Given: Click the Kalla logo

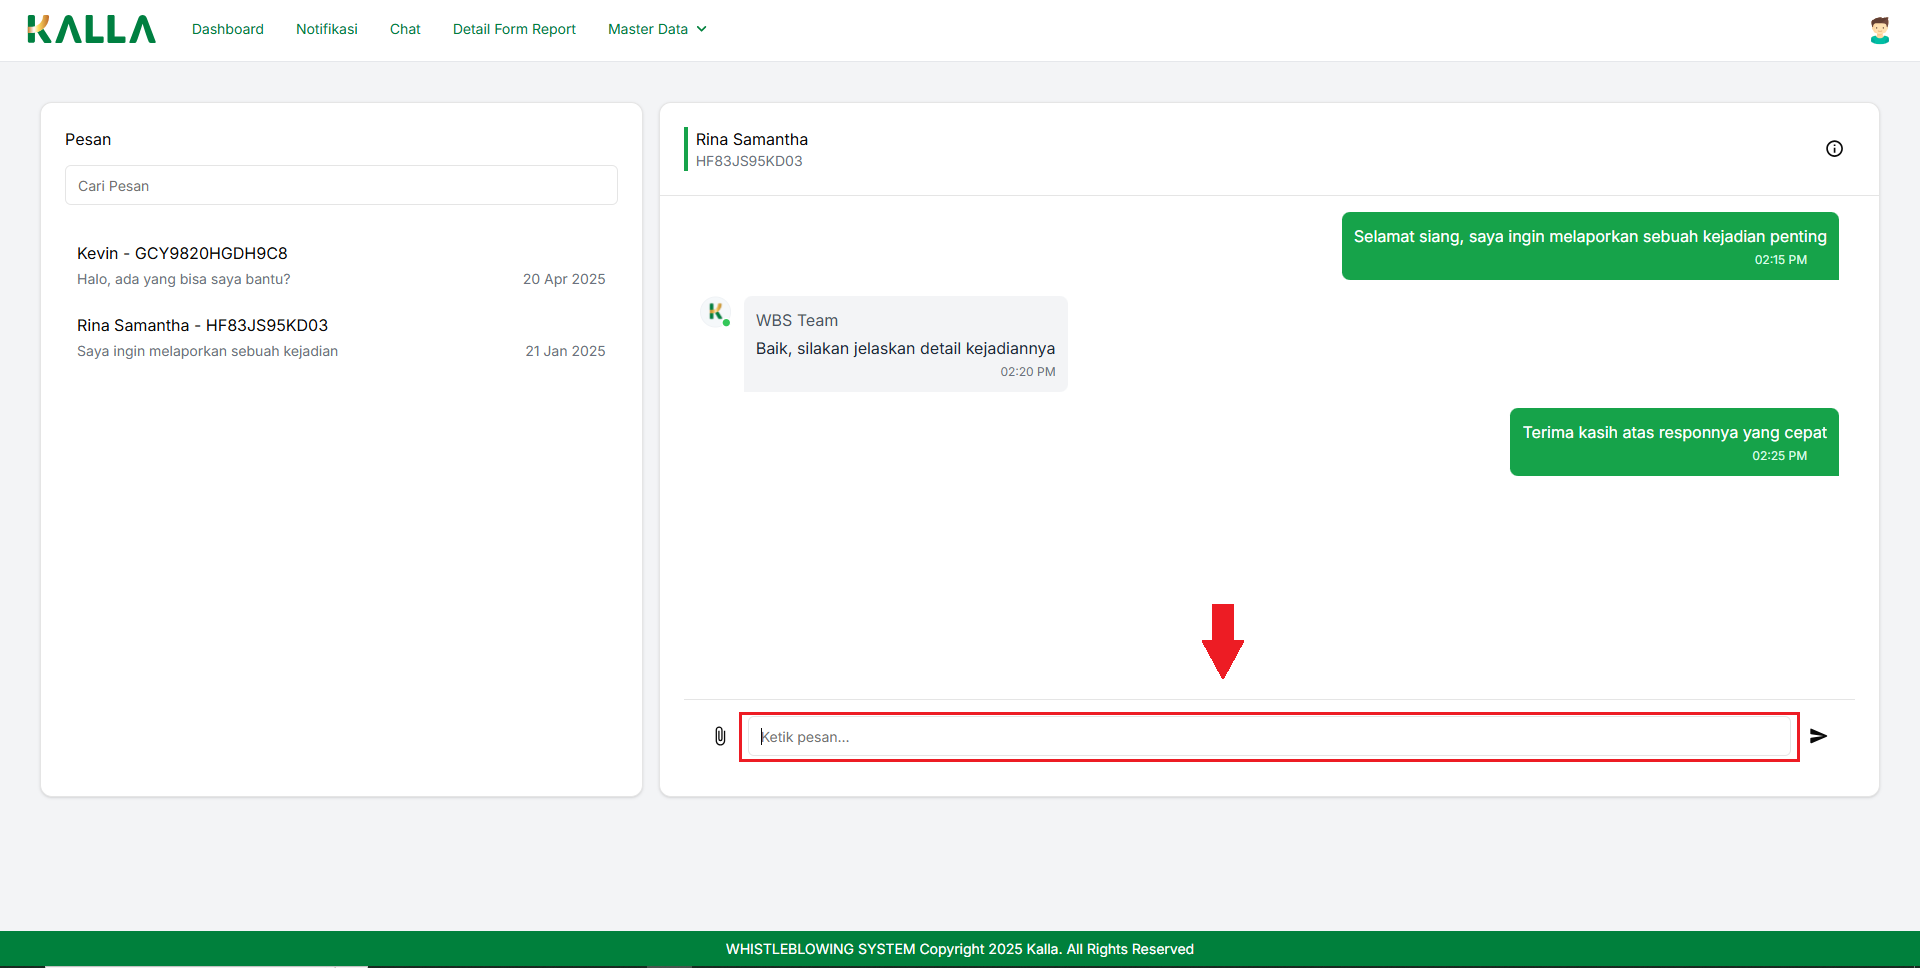Looking at the screenshot, I should (92, 30).
